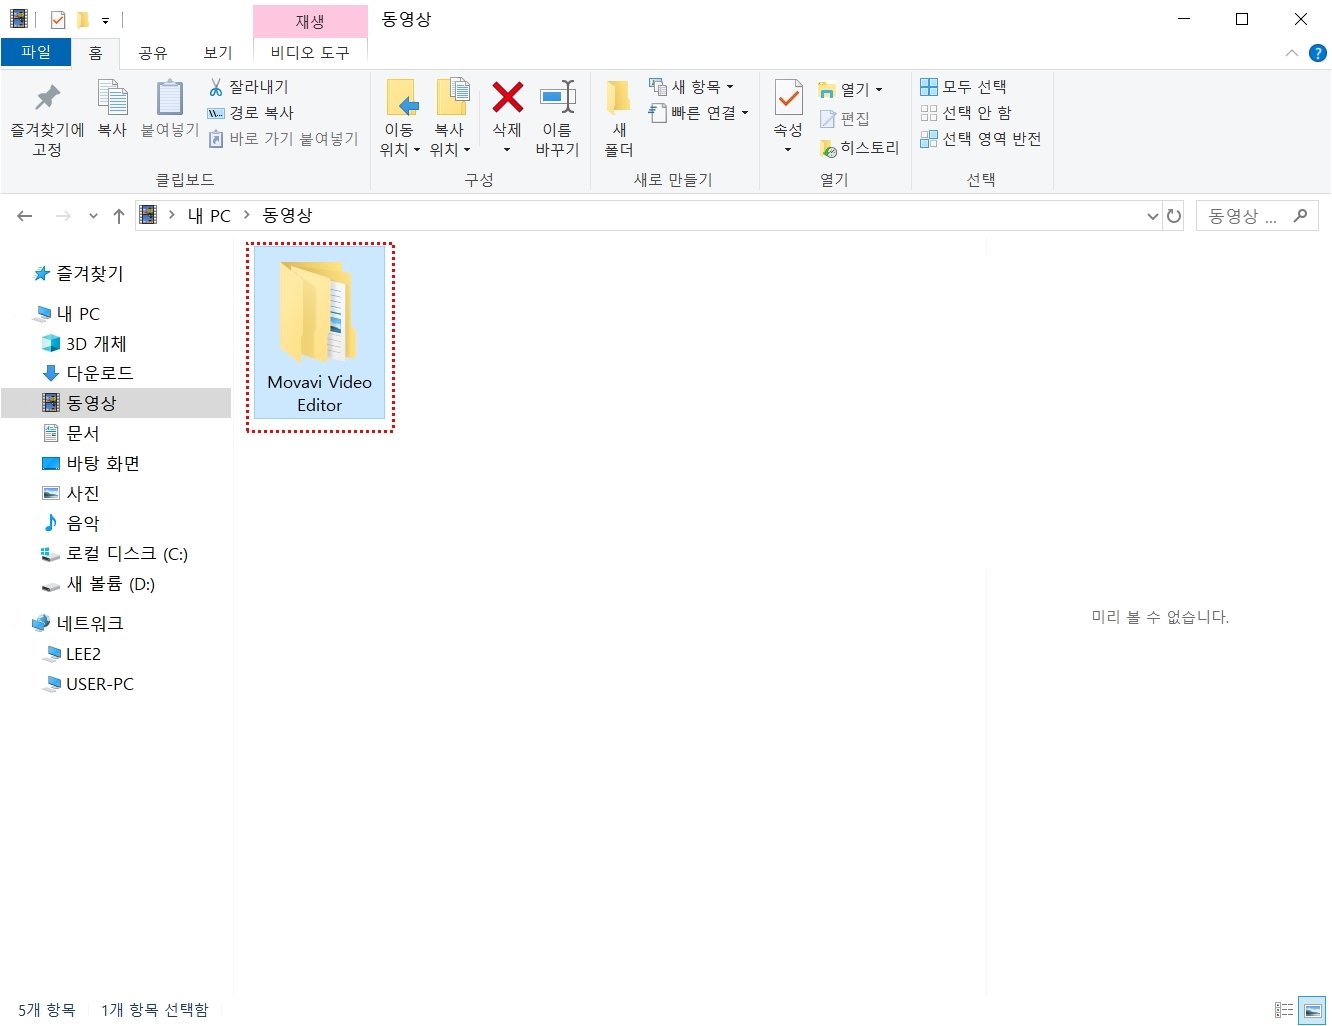Image resolution: width=1332 pixels, height=1026 pixels.
Task: Open 문서 (Documents) in sidebar
Action: 71,433
